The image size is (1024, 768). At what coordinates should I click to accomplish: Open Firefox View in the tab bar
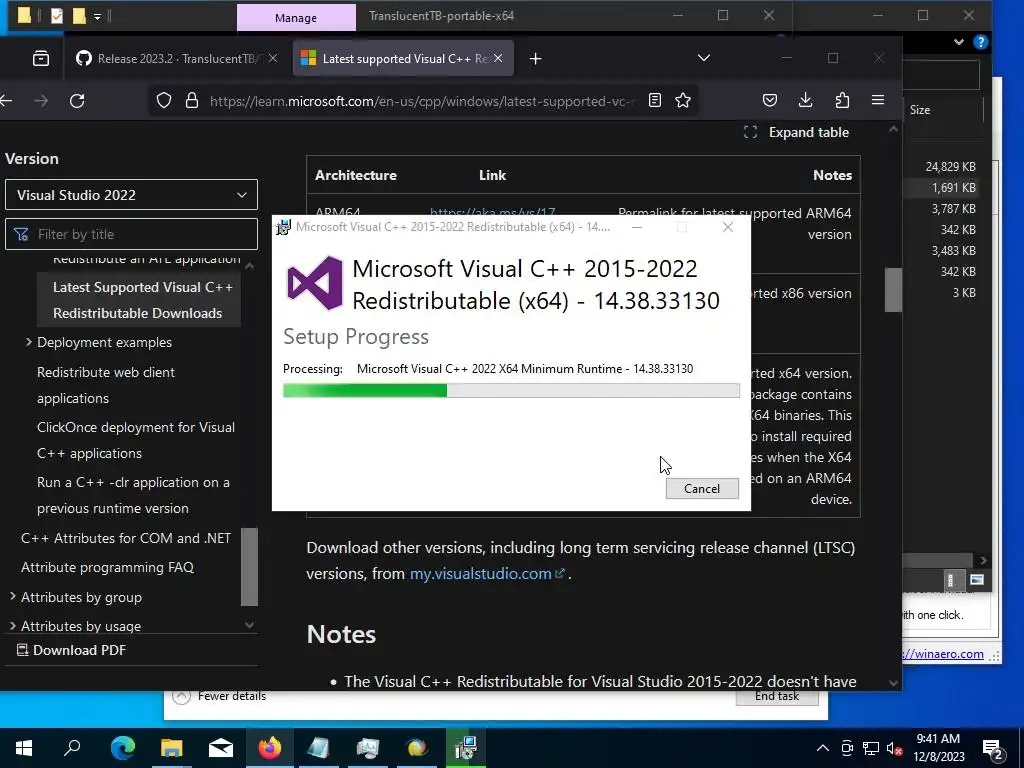pos(40,59)
